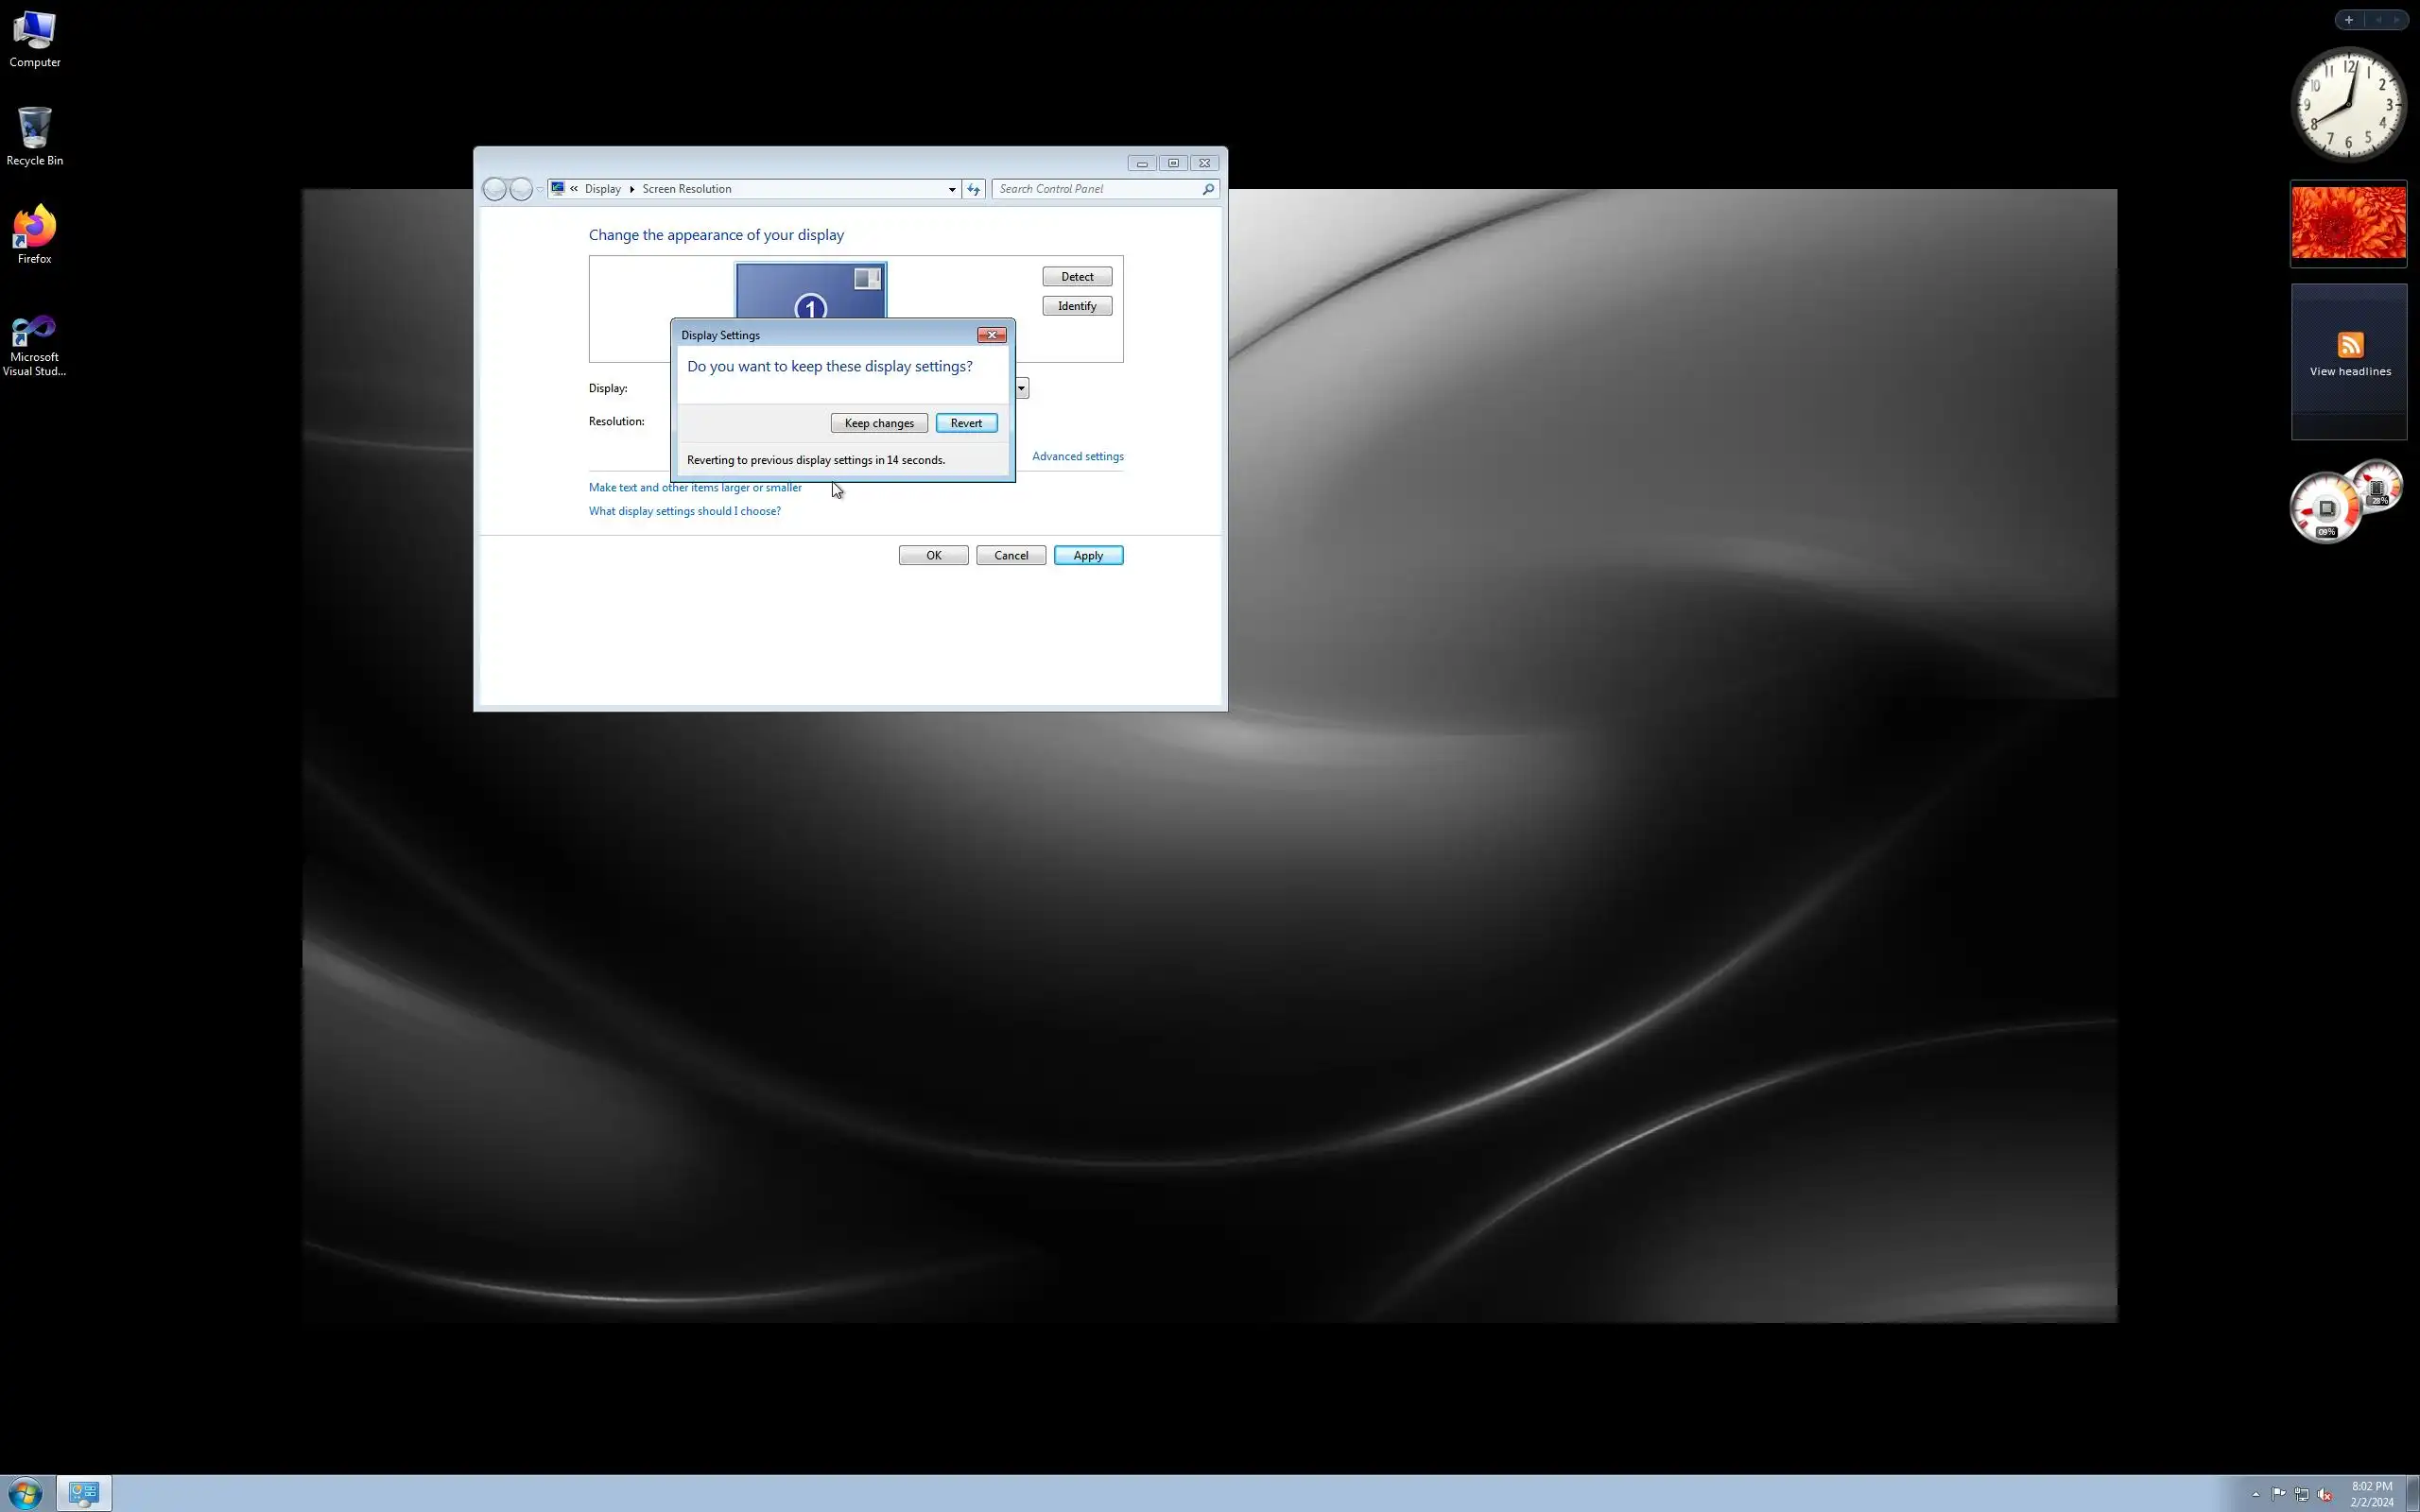Image resolution: width=2420 pixels, height=1512 pixels.
Task: Open the Display selection dropdown arrow
Action: click(1021, 388)
